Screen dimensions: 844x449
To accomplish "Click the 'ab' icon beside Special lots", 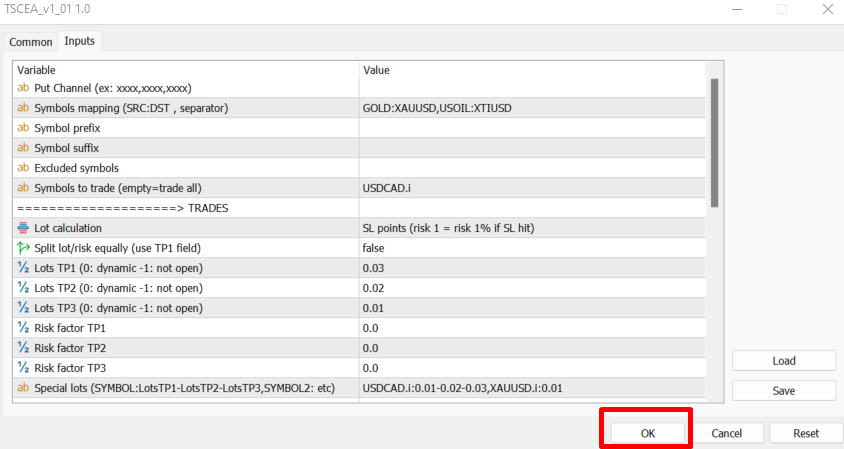I will point(24,388).
